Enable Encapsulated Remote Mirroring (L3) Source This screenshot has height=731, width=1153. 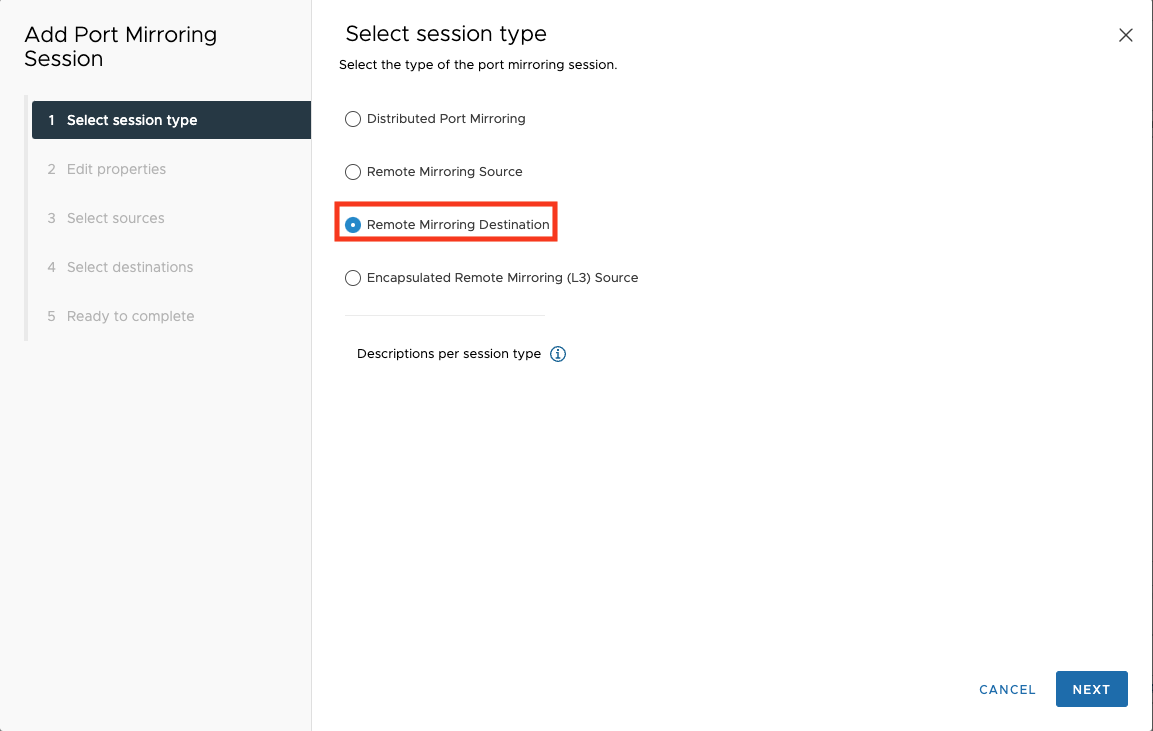point(353,277)
